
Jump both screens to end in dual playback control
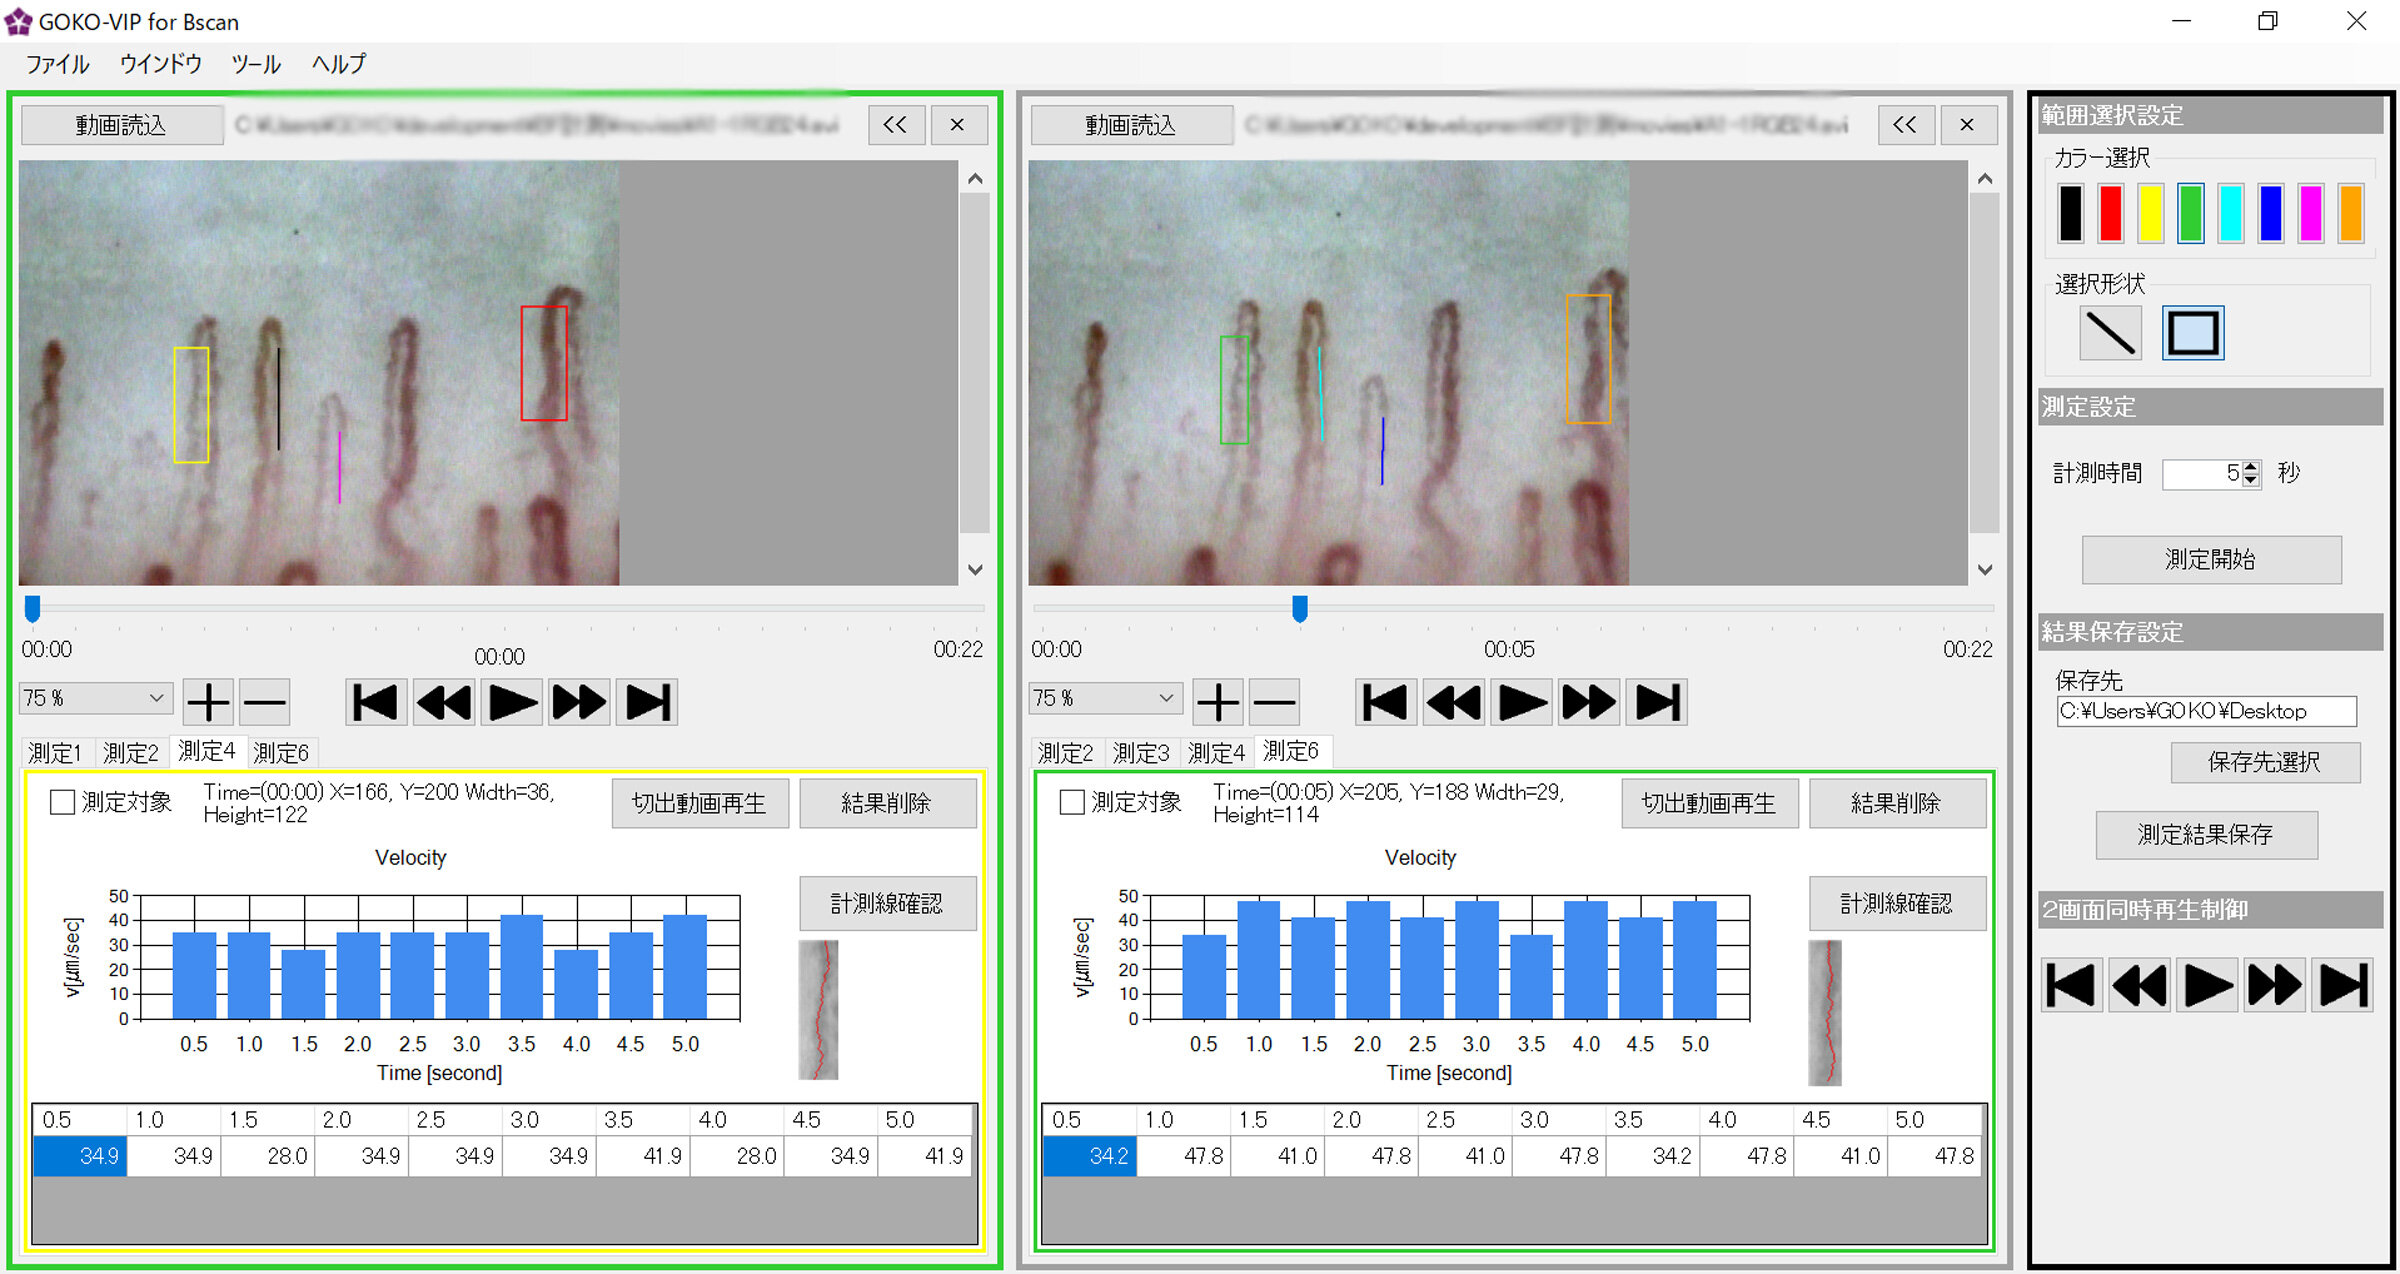coord(2343,985)
